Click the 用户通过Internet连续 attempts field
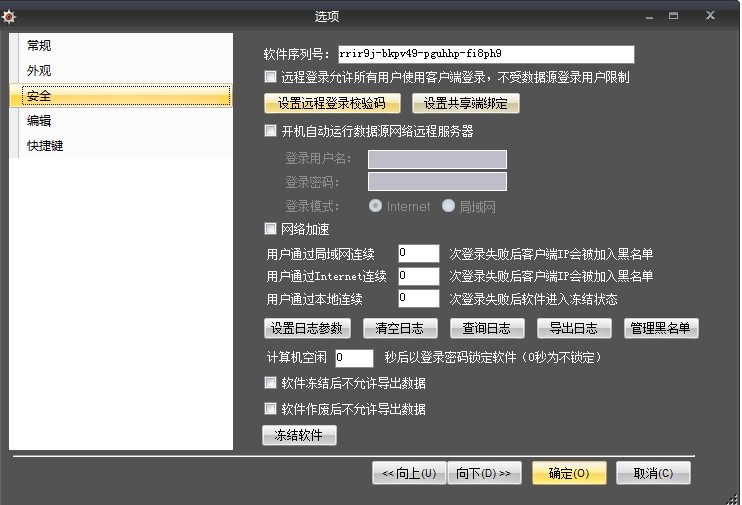The height and width of the screenshot is (505, 742). [x=419, y=276]
